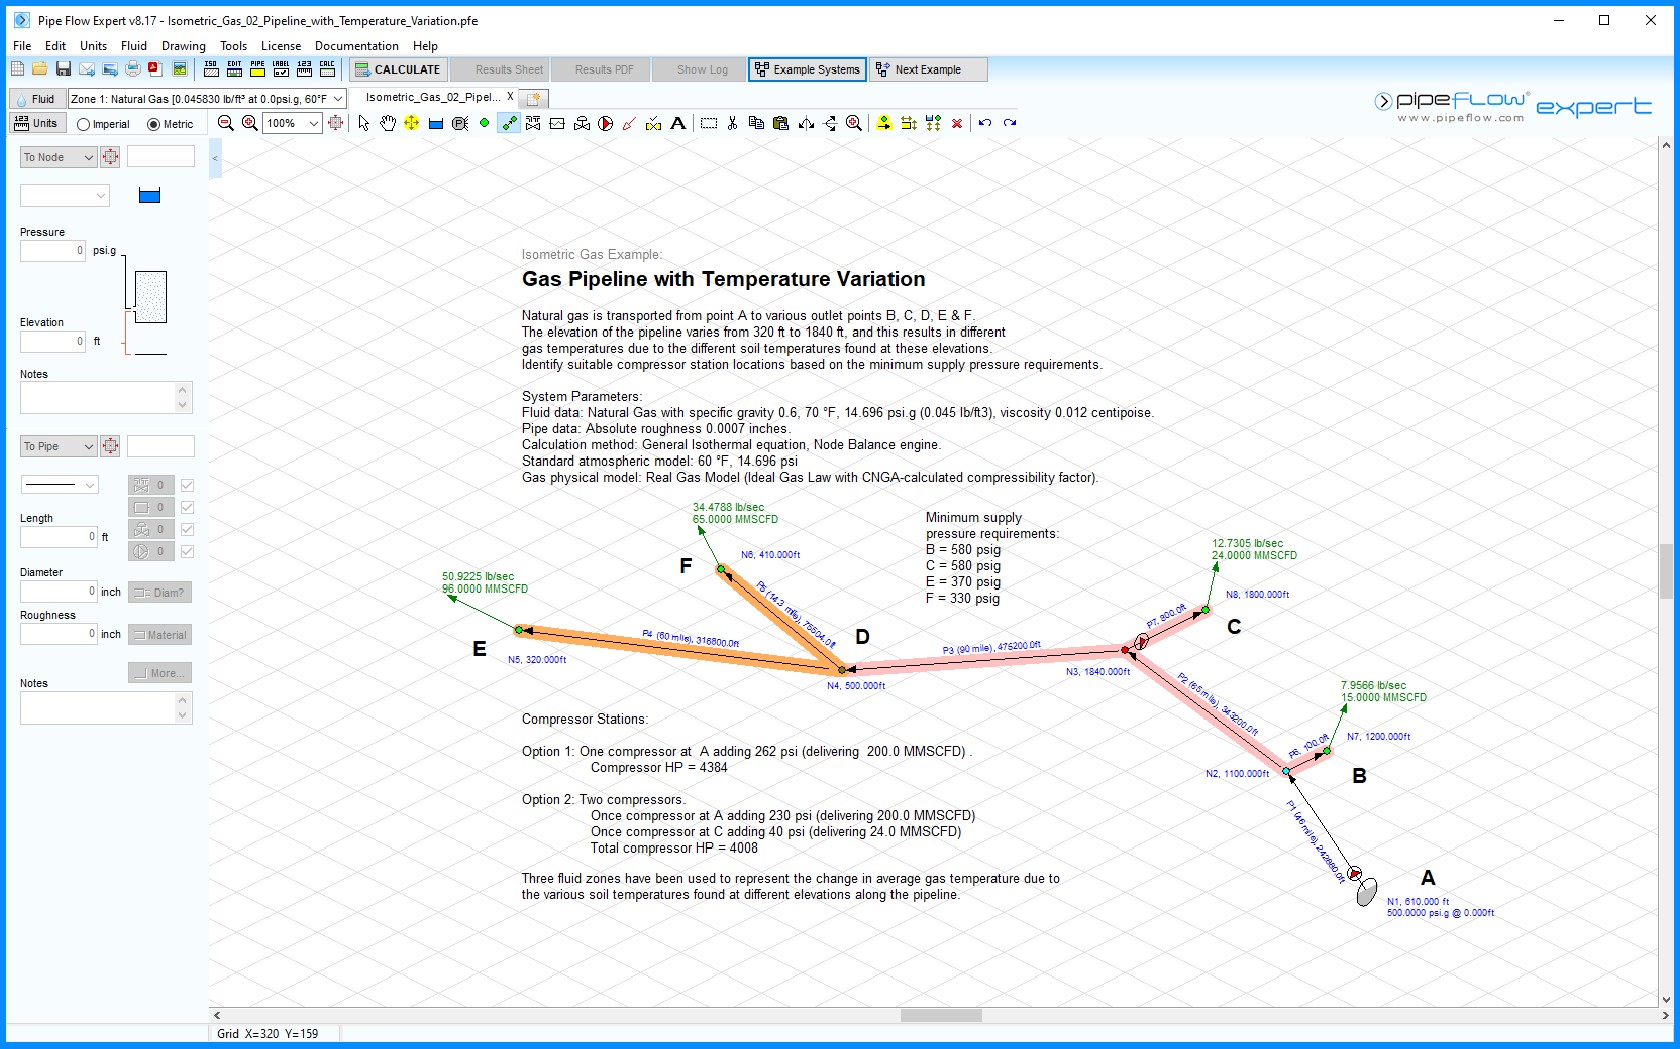Screen dimensions: 1680x1049
Task: Open the File menu
Action: [x=22, y=46]
